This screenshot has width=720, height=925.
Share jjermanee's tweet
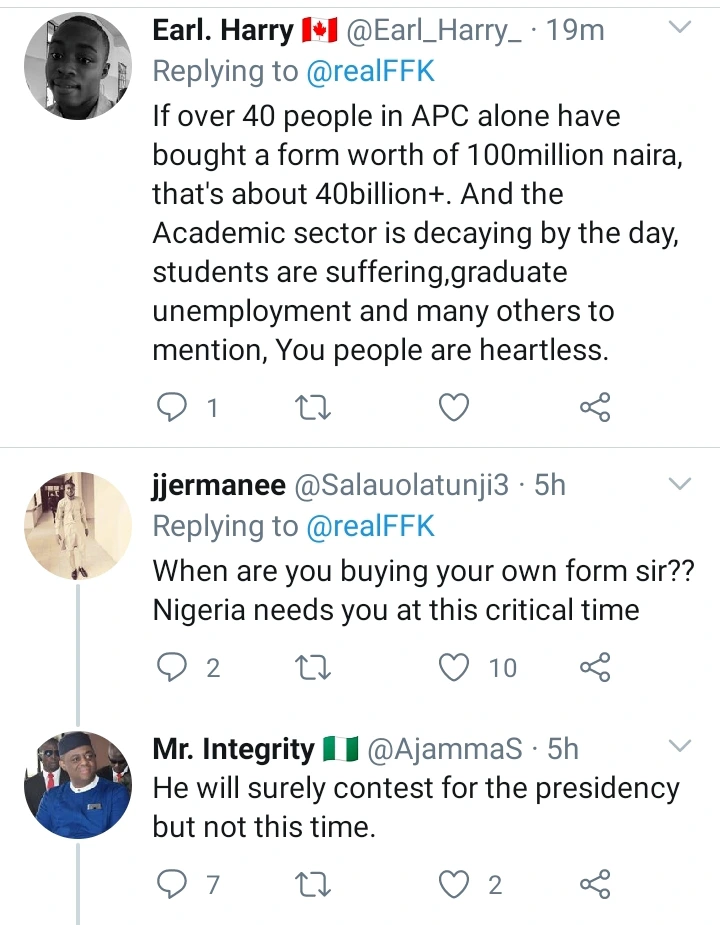(x=595, y=667)
